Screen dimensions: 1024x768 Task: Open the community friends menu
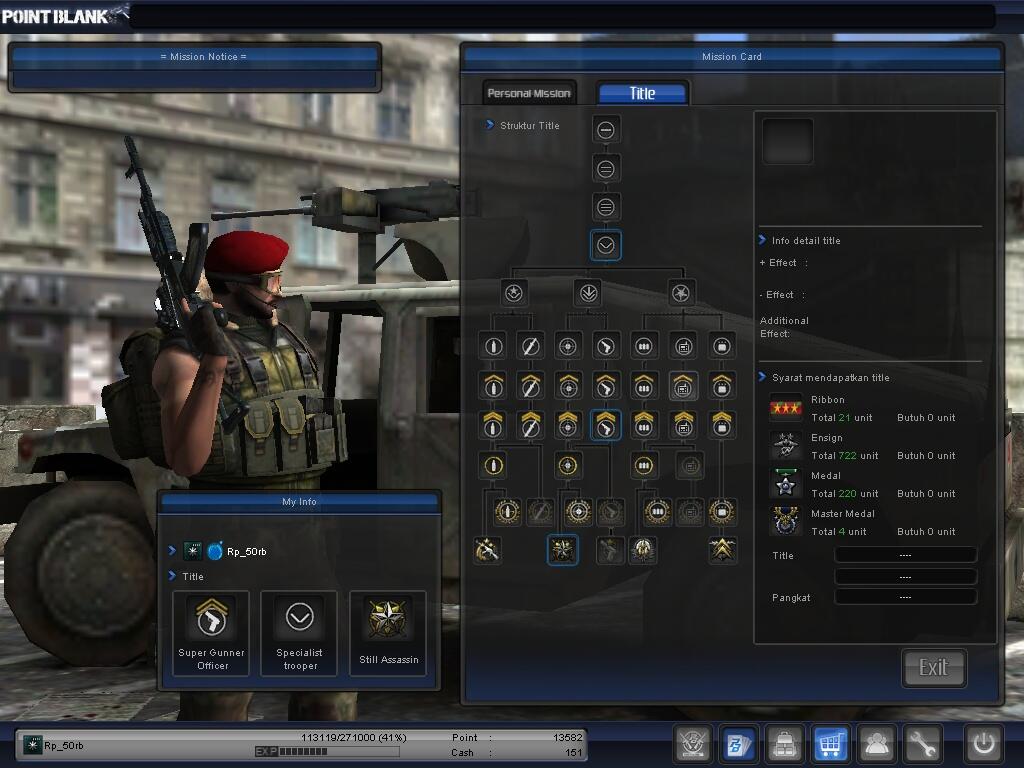click(876, 744)
